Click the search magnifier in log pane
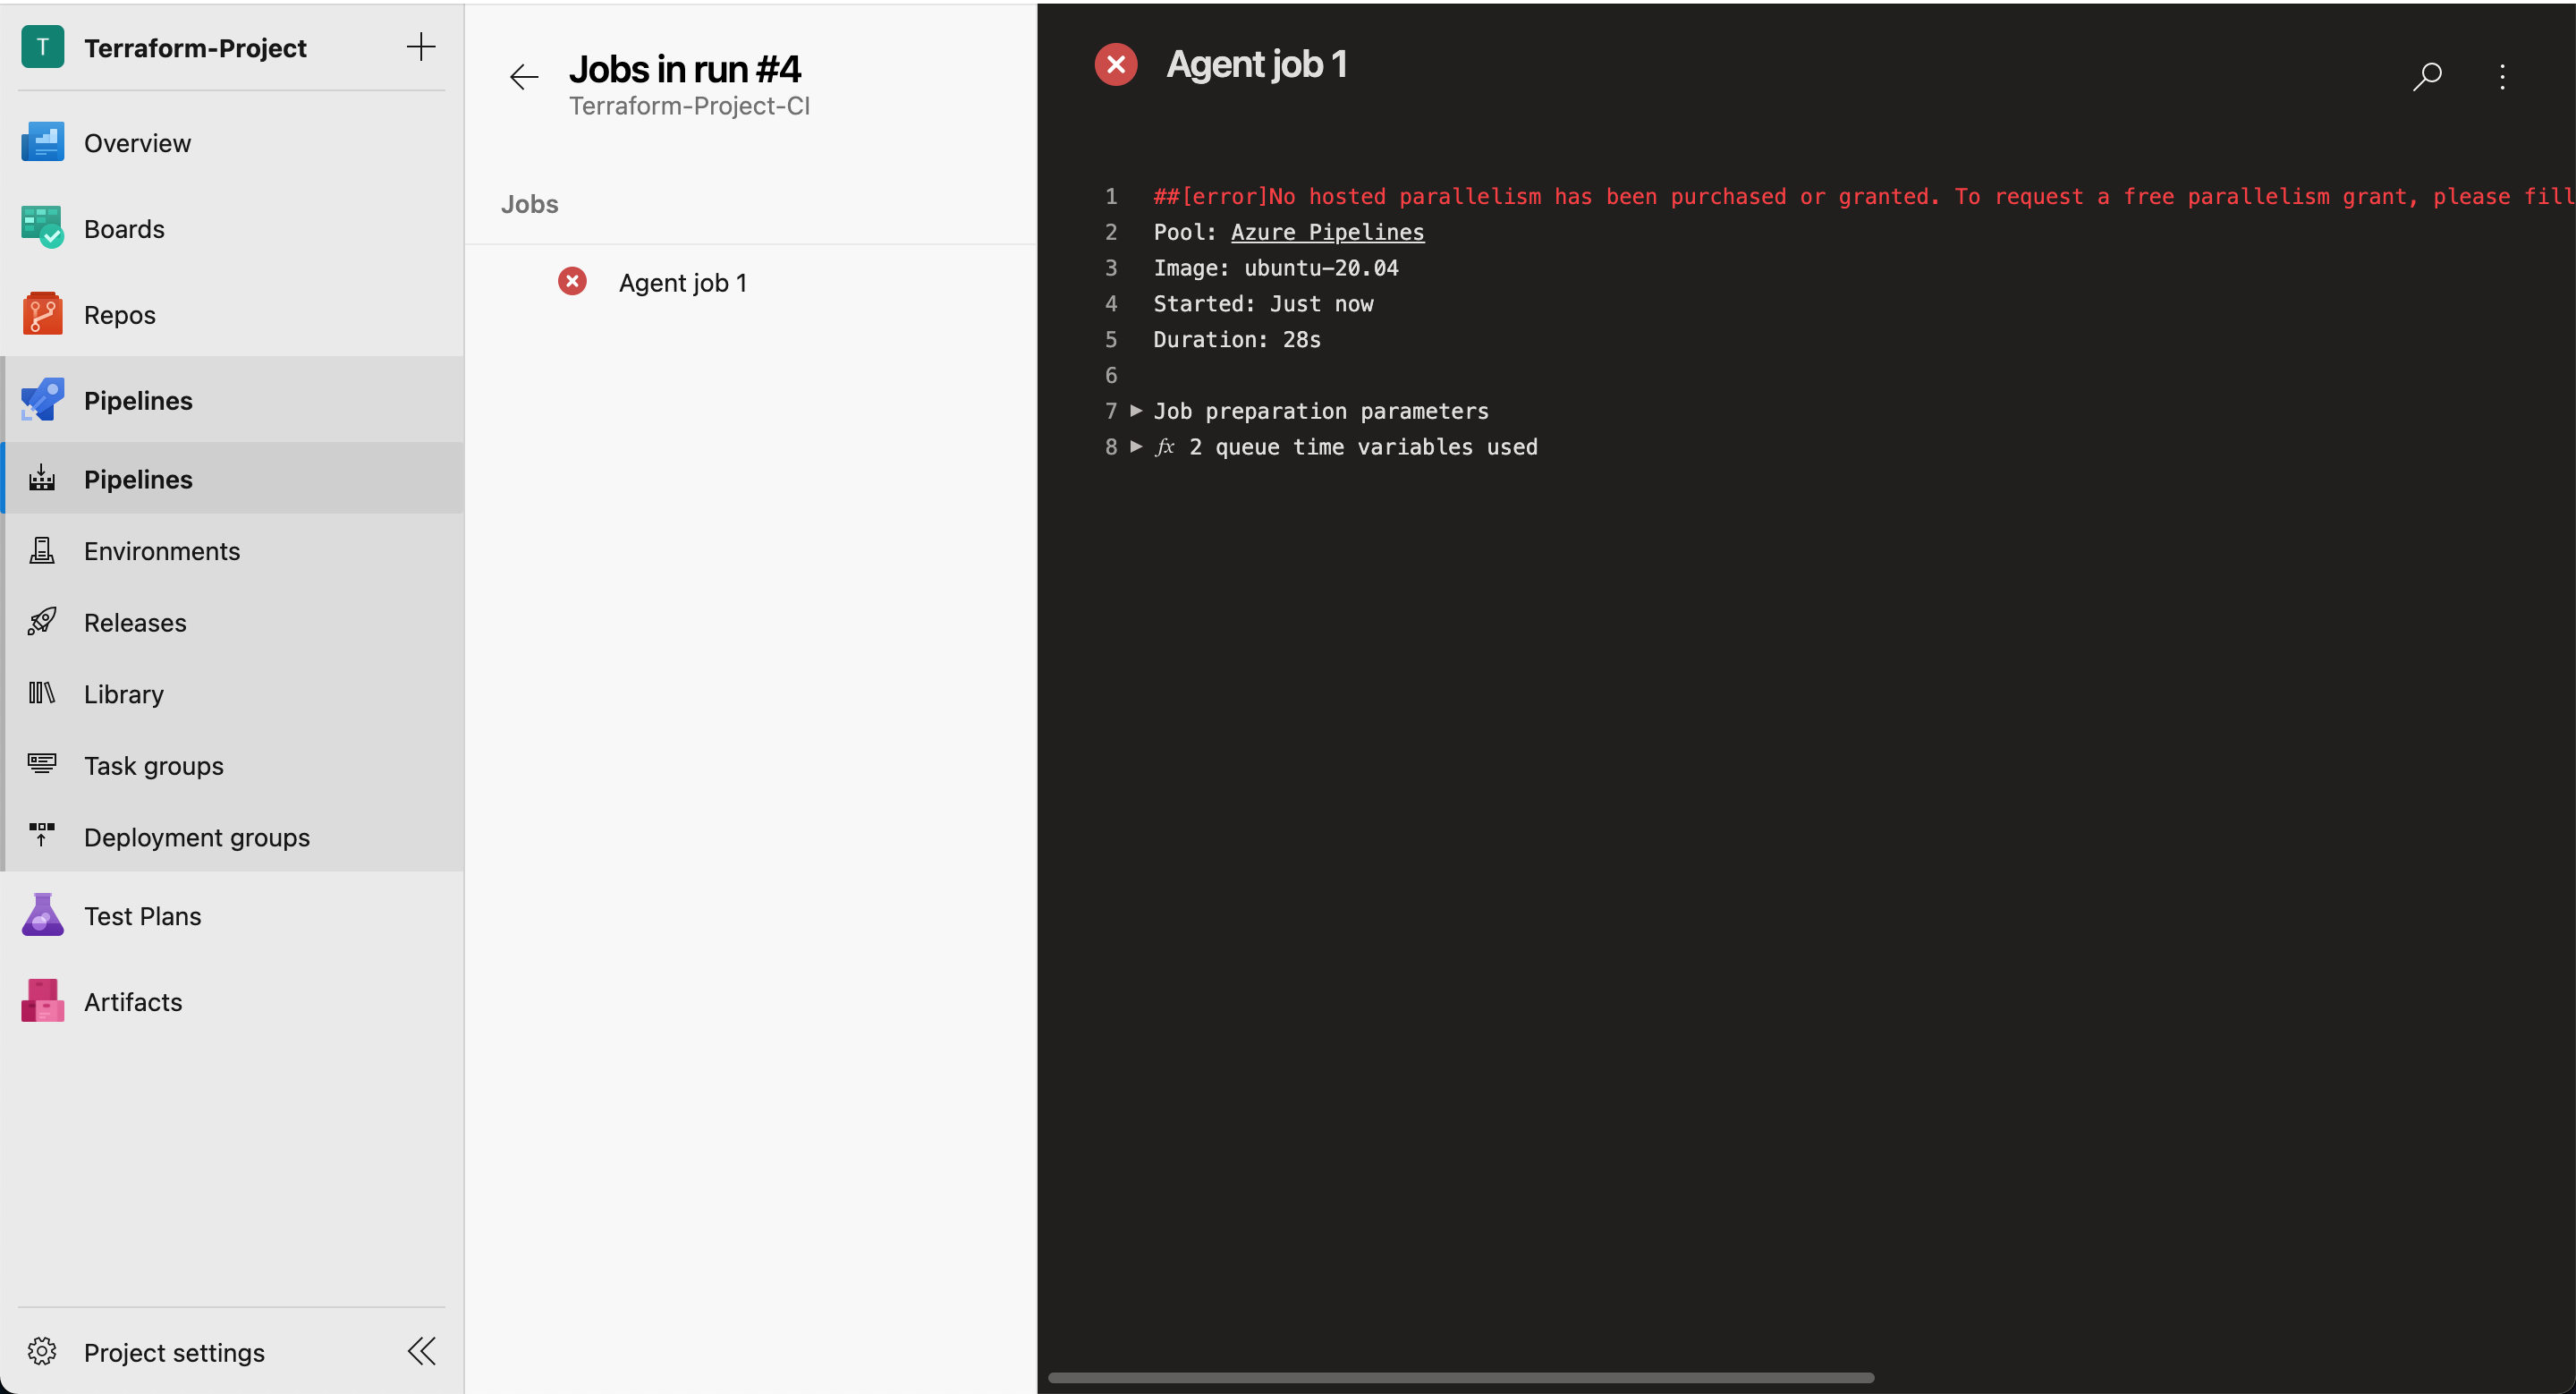2576x1394 pixels. tap(2427, 76)
